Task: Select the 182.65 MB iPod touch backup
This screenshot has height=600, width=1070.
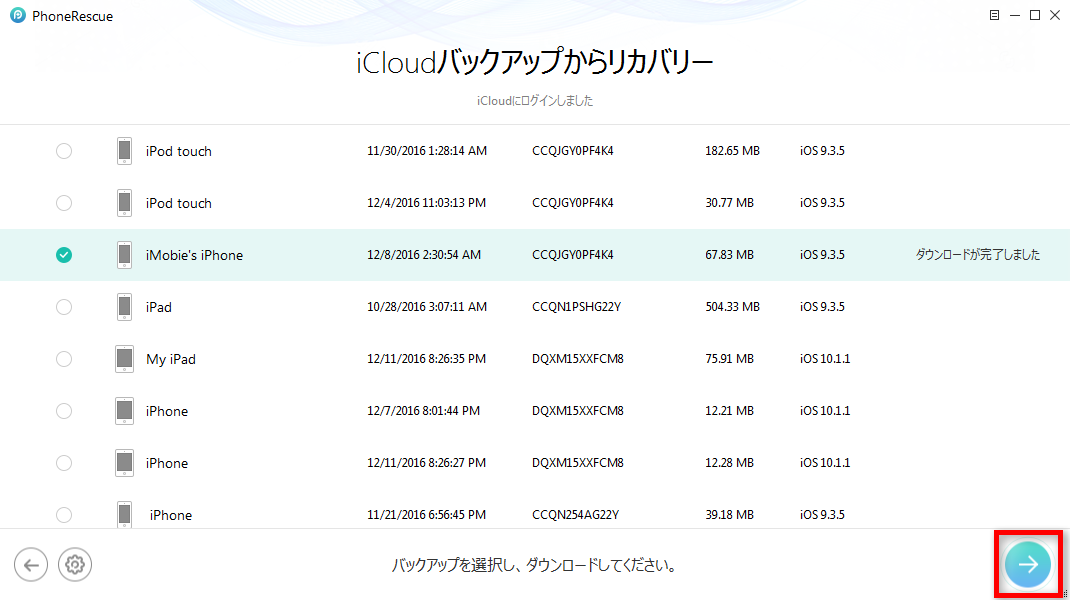Action: point(64,151)
